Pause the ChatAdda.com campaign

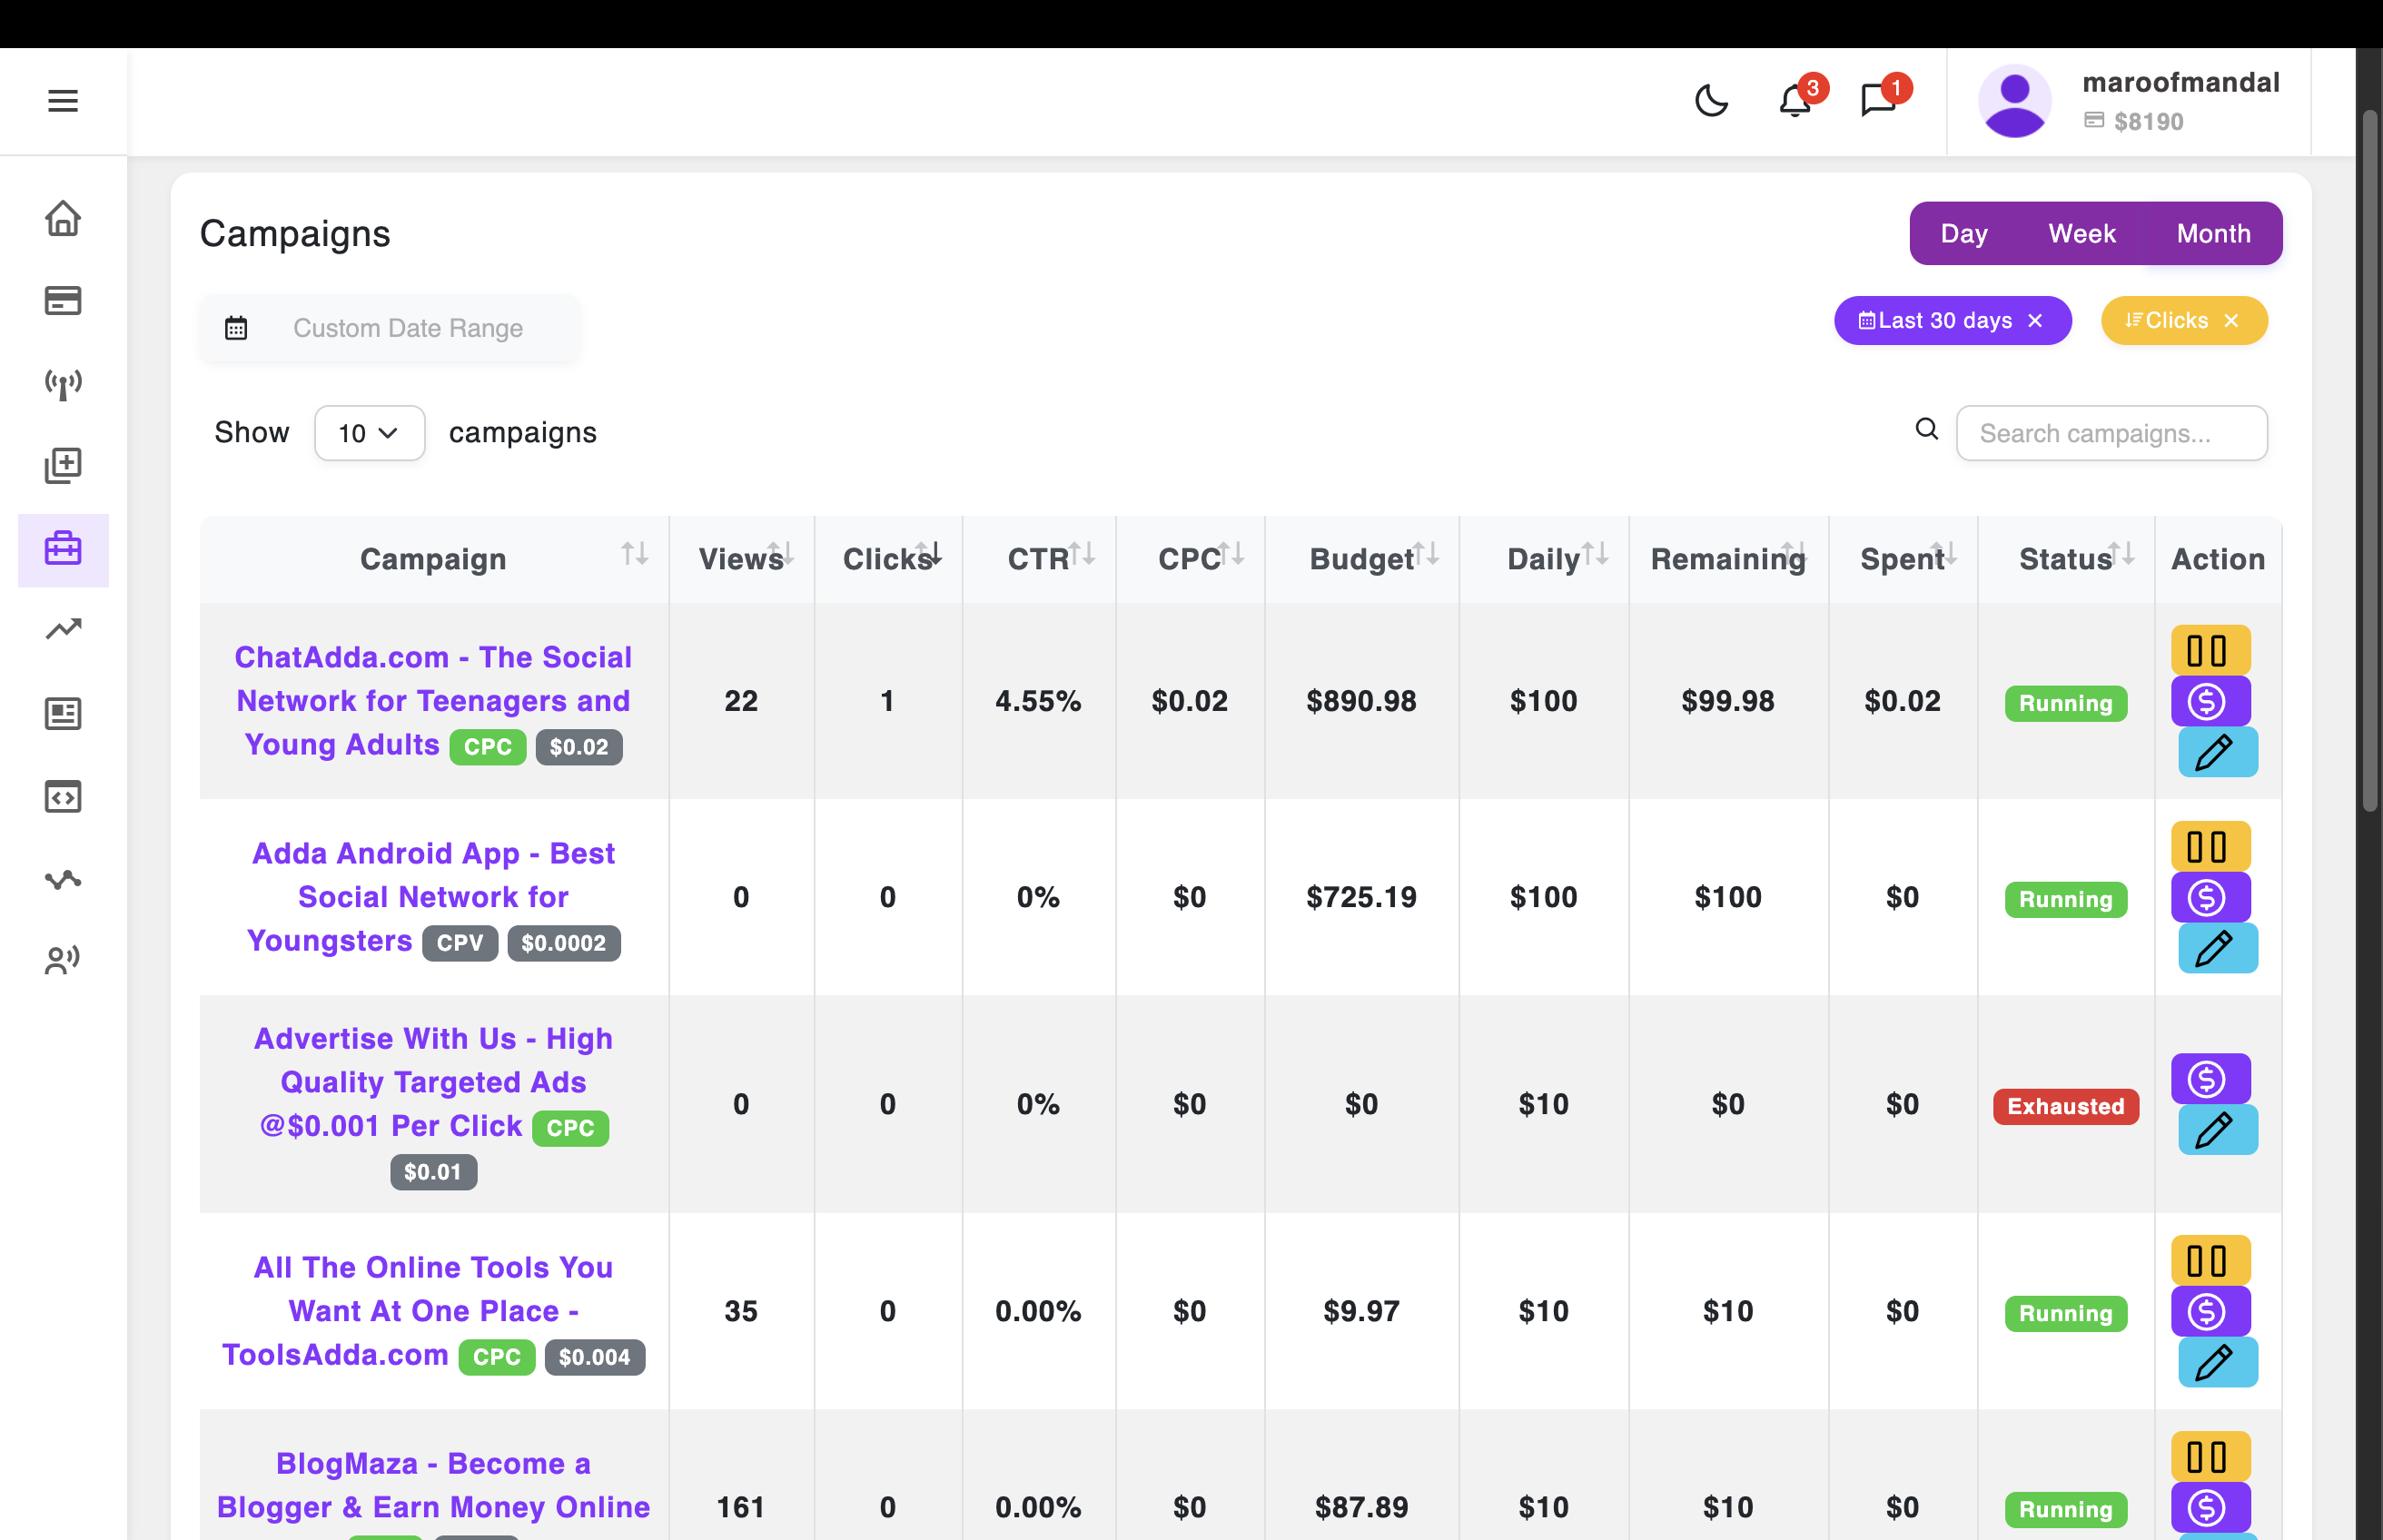point(2209,651)
